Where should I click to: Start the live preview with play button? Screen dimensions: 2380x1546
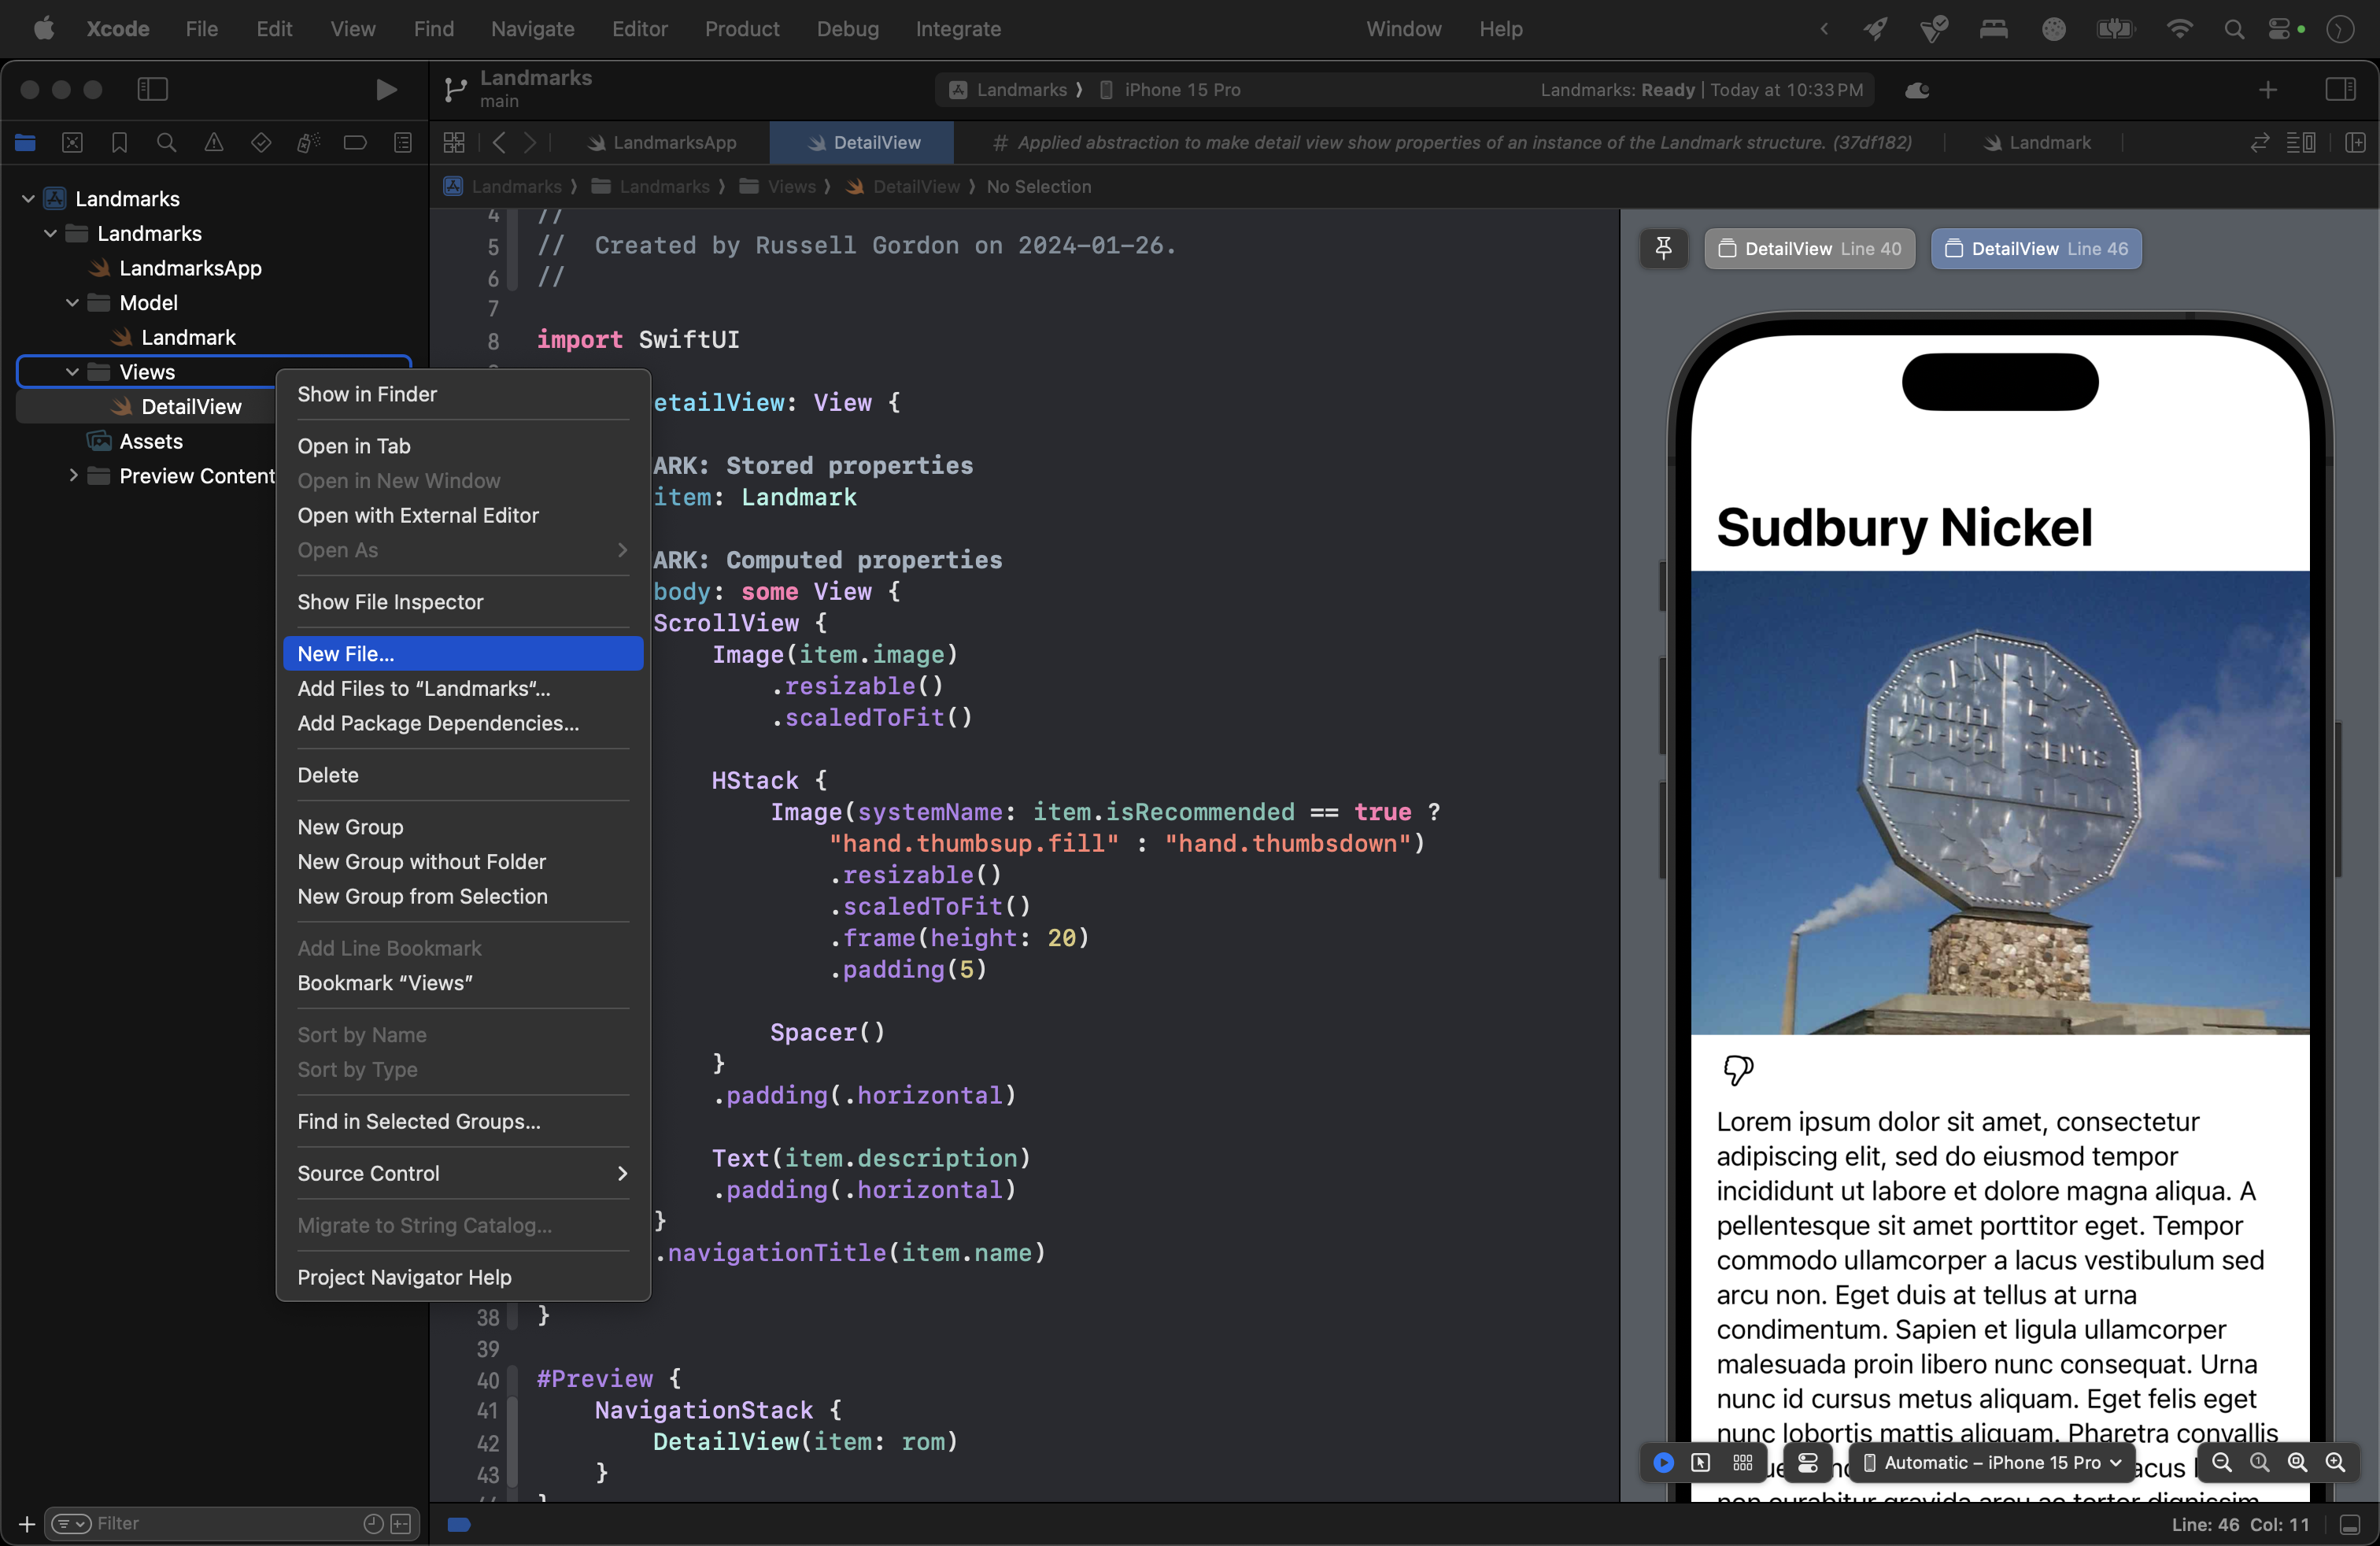(1662, 1462)
